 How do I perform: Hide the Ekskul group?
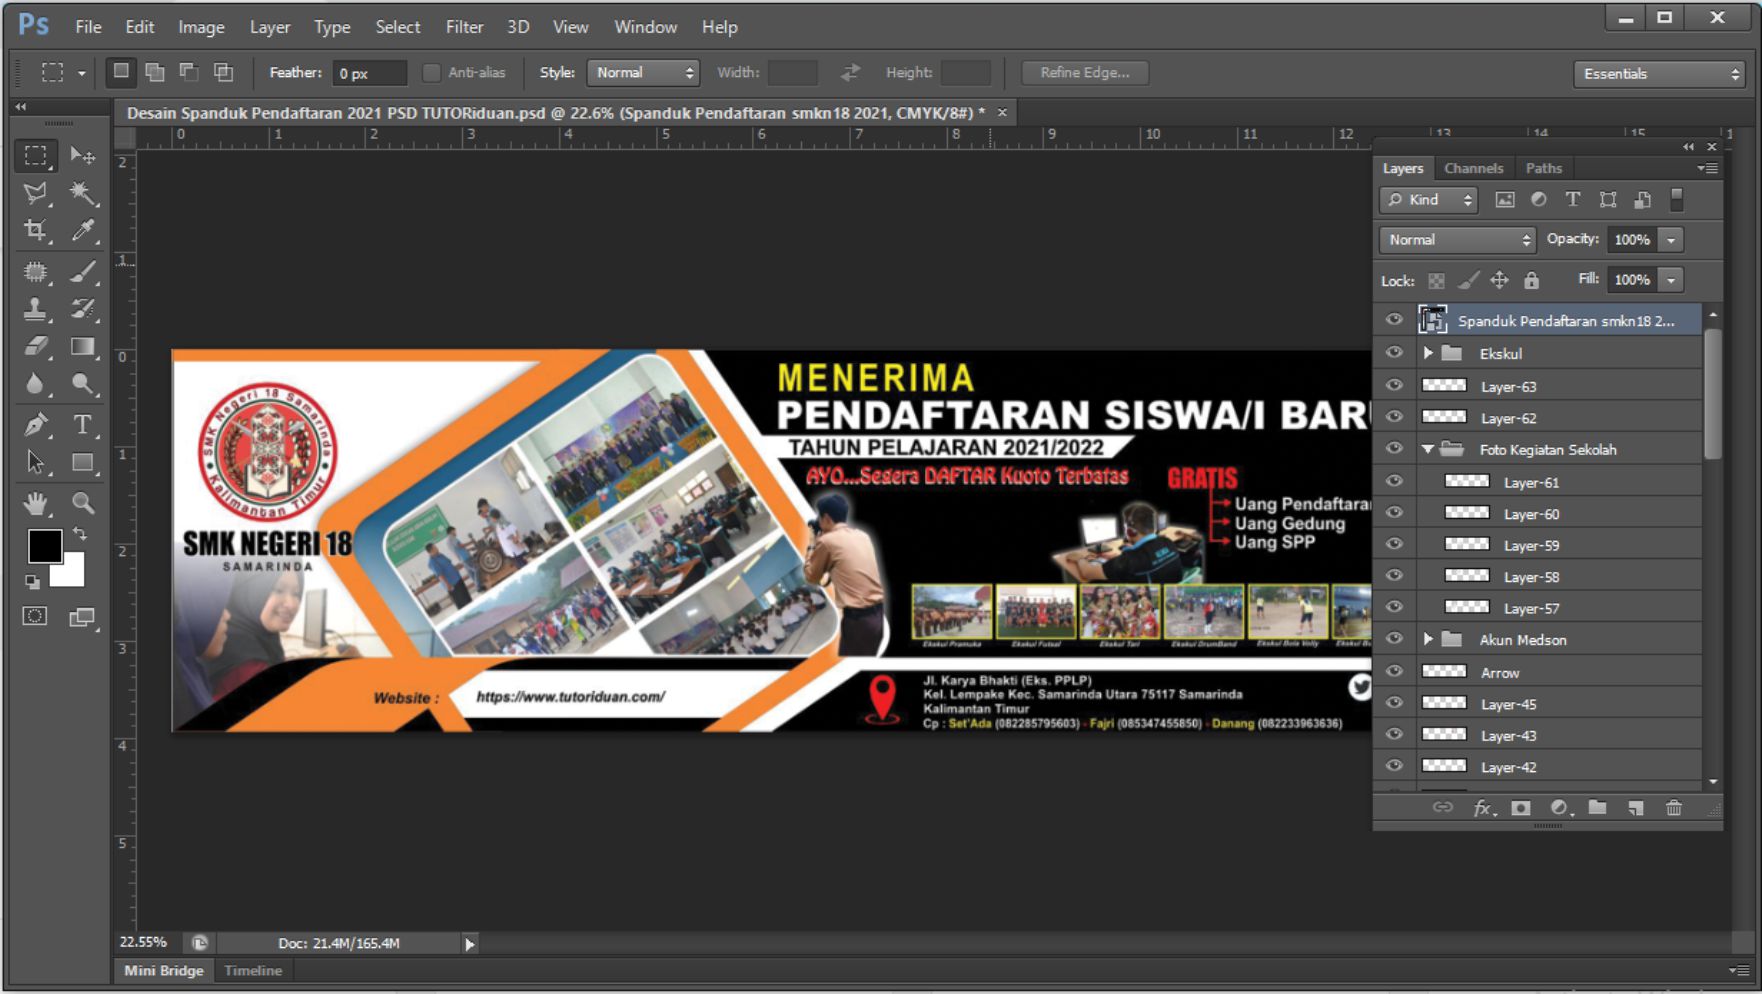(x=1394, y=353)
